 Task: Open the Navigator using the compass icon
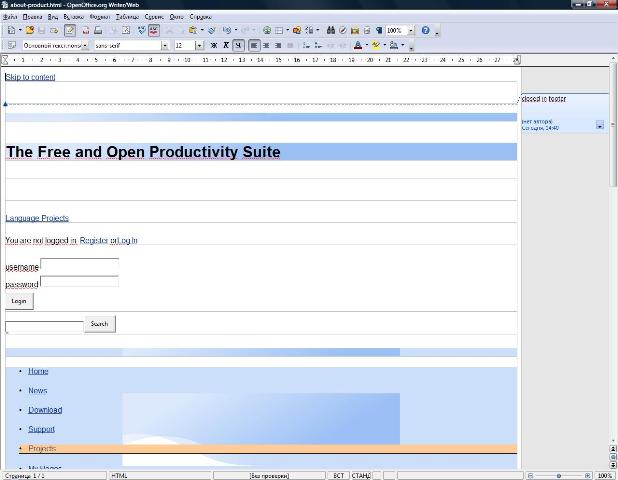(343, 30)
